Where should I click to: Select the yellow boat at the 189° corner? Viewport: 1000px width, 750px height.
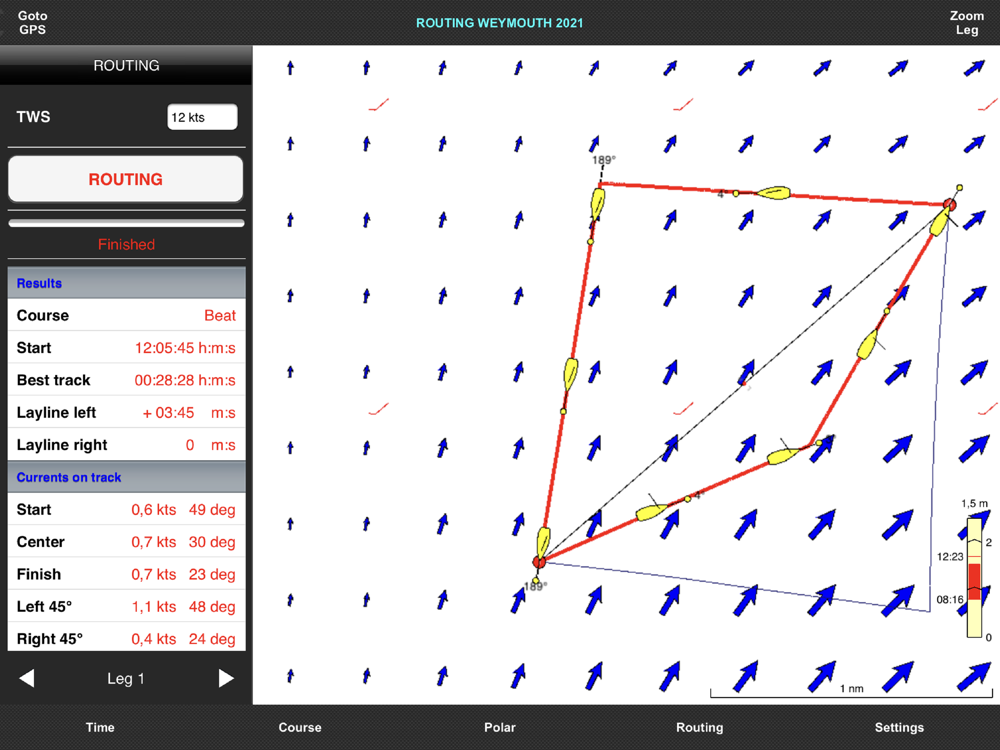click(x=598, y=204)
